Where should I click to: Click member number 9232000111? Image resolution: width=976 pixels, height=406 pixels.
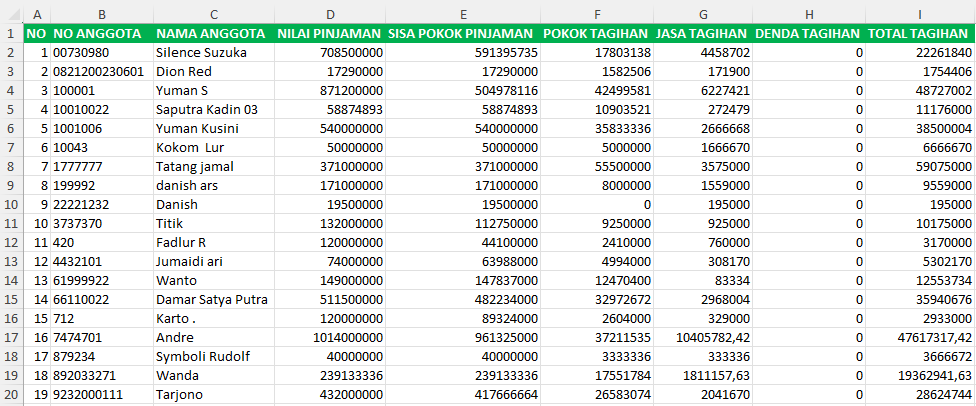[102, 394]
